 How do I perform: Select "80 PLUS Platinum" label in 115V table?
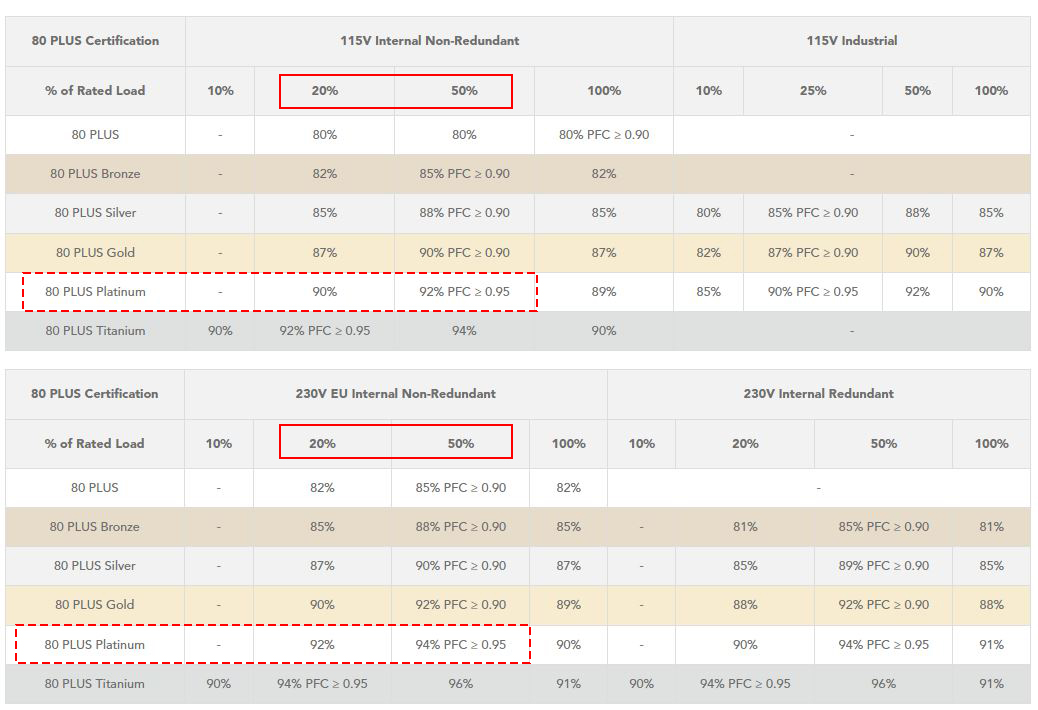(95, 292)
